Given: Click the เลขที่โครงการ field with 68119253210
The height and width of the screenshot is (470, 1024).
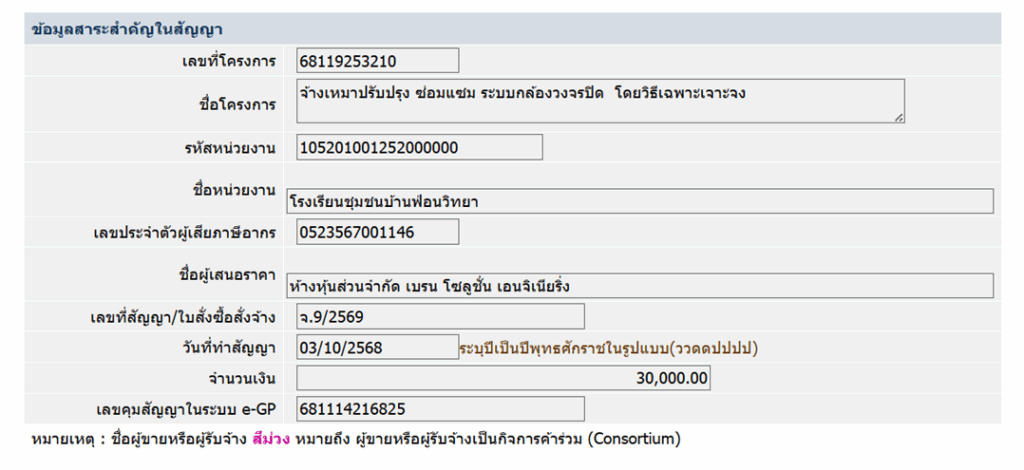Looking at the screenshot, I should tap(377, 61).
